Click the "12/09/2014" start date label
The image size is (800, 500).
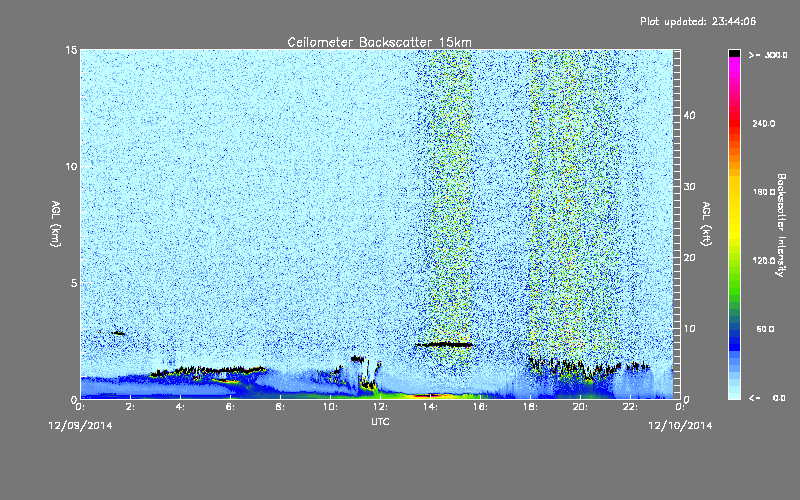coord(80,425)
